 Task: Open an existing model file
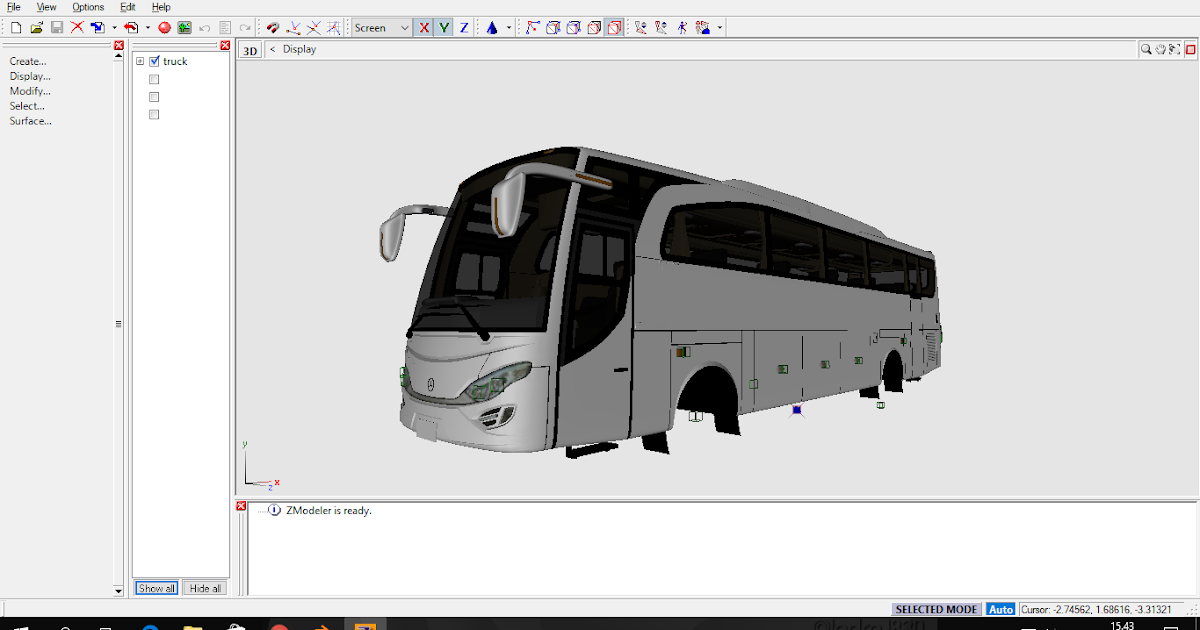point(37,28)
